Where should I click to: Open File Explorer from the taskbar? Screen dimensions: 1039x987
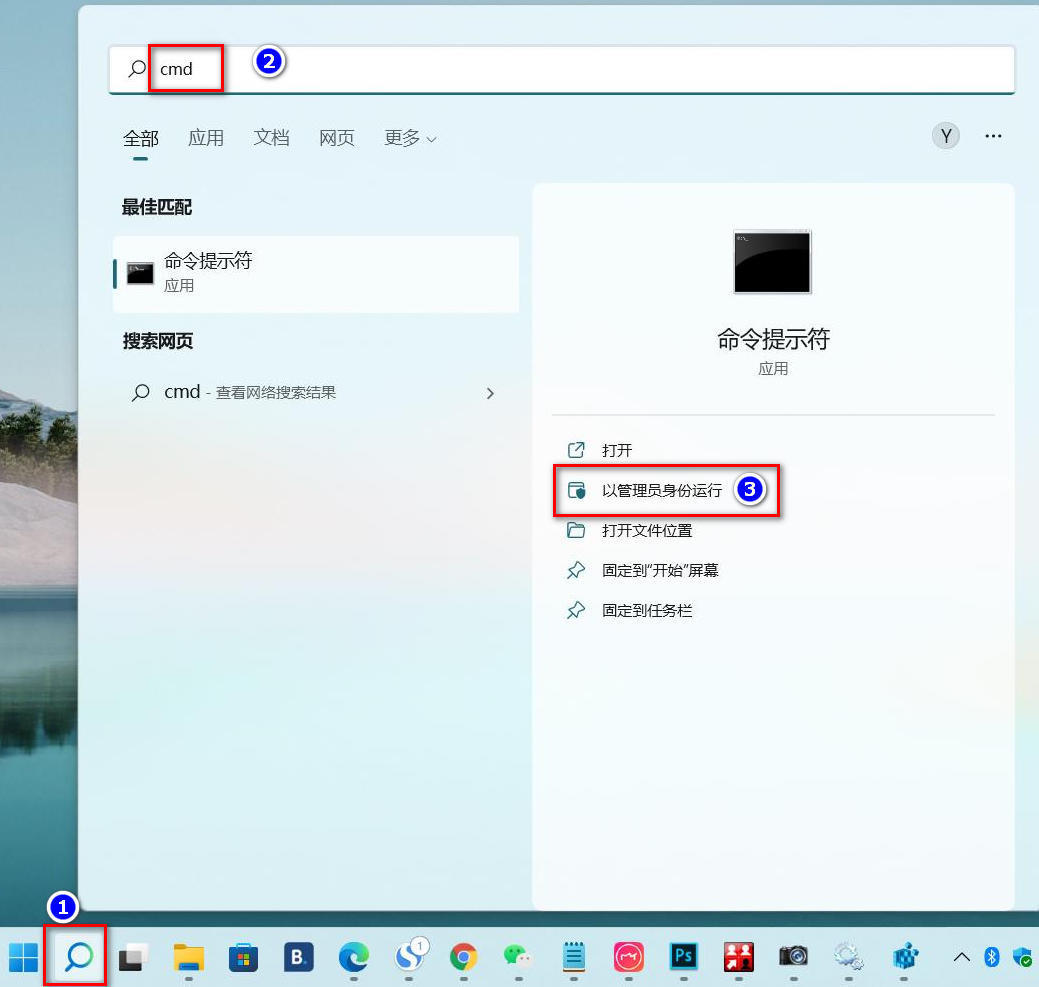(x=188, y=957)
